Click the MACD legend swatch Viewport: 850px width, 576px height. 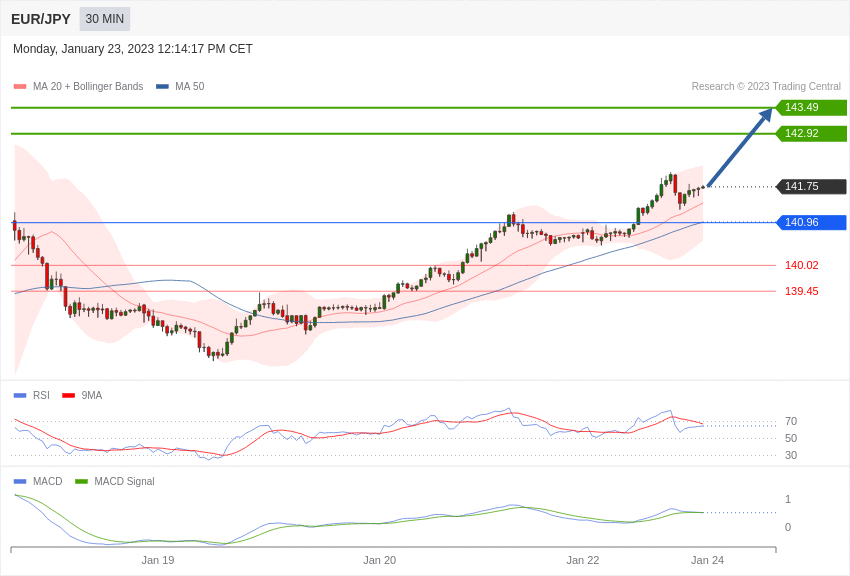[20, 481]
